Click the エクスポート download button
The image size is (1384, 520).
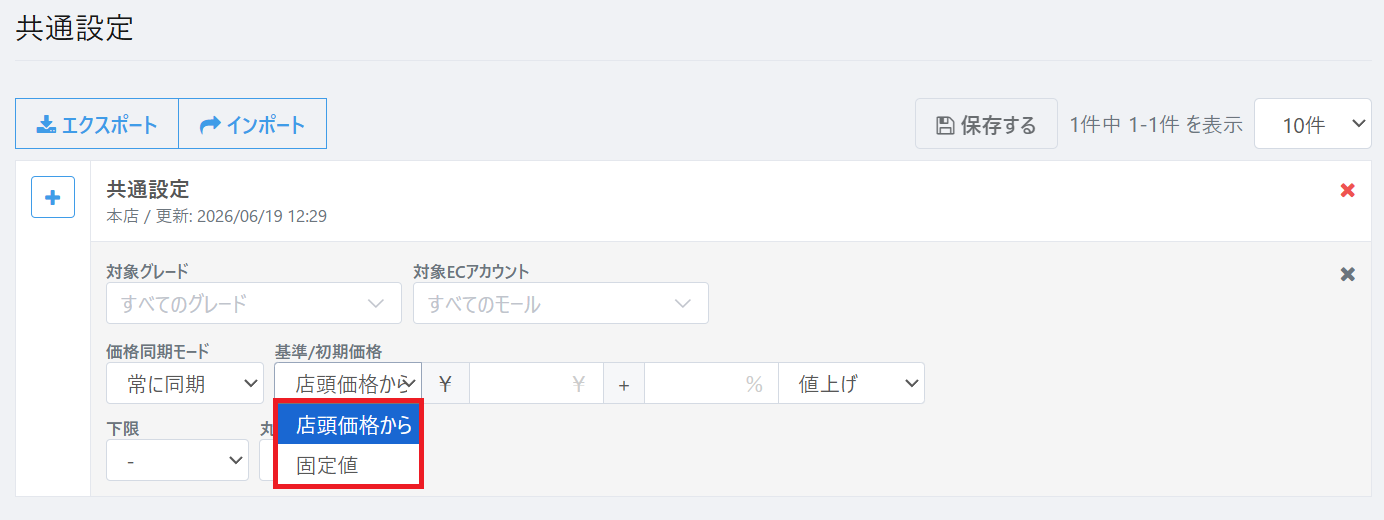pyautogui.click(x=97, y=124)
